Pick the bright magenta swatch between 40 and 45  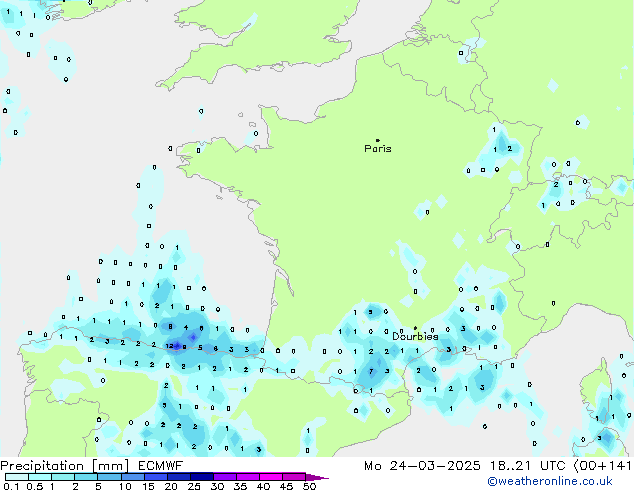tap(271, 477)
